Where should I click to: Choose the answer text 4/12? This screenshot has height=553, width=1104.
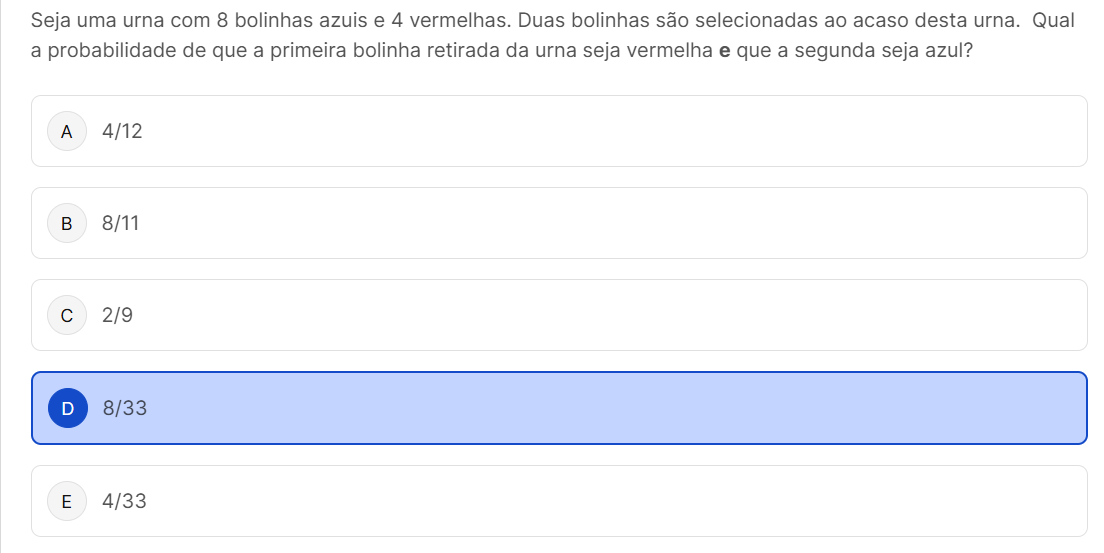122,131
